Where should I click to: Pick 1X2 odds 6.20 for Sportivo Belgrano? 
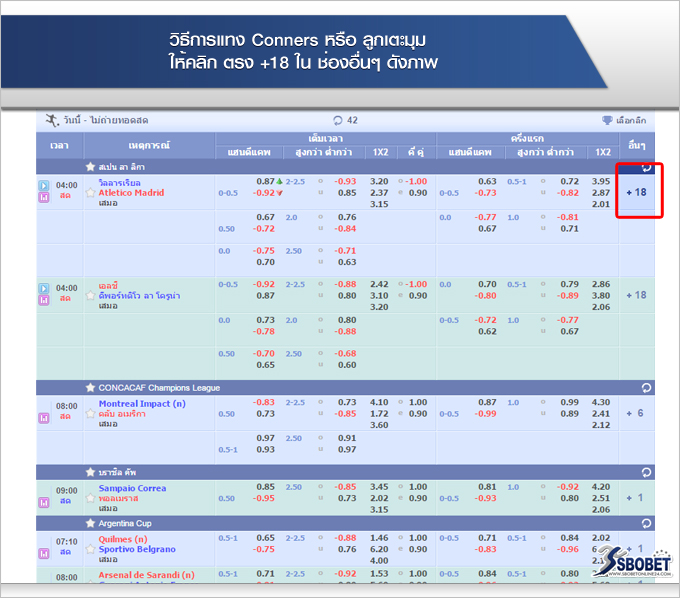(x=379, y=549)
